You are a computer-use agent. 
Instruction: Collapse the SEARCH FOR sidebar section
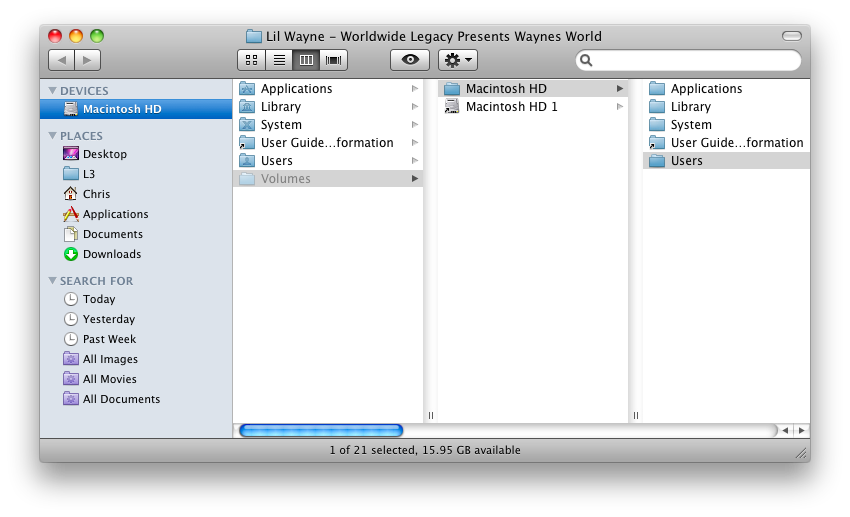coord(53,281)
